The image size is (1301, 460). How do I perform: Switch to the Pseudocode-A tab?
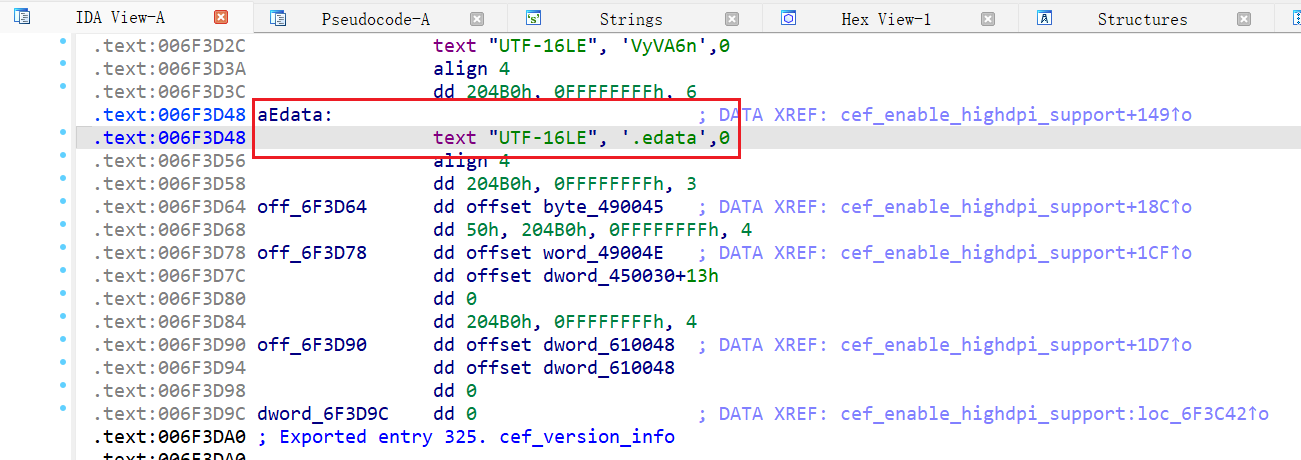coord(375,19)
